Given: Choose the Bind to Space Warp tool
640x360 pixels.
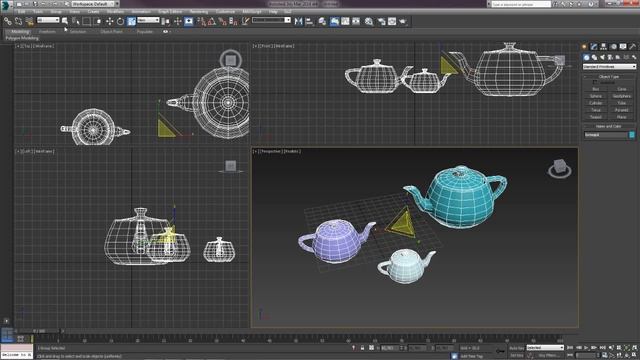Looking at the screenshot, I should (29, 21).
